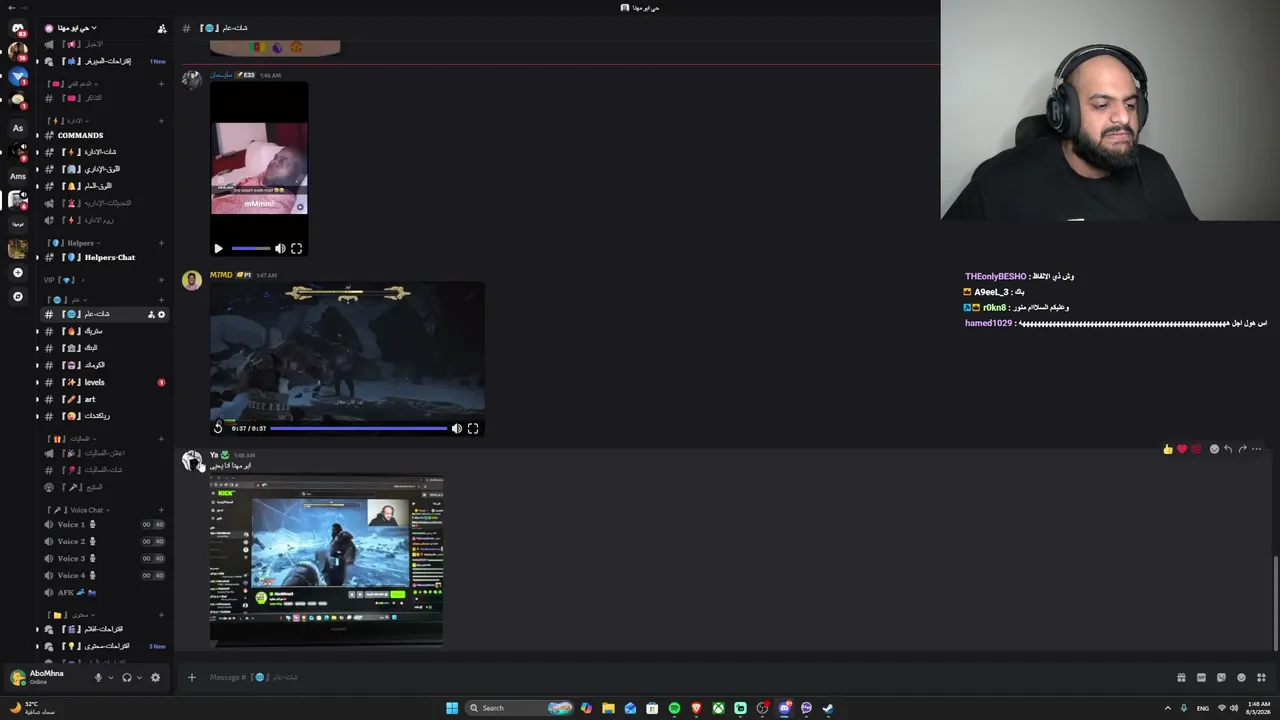Image resolution: width=1280 pixels, height=720 pixels.
Task: Open the AboMhna user profile panel
Action: [47, 677]
